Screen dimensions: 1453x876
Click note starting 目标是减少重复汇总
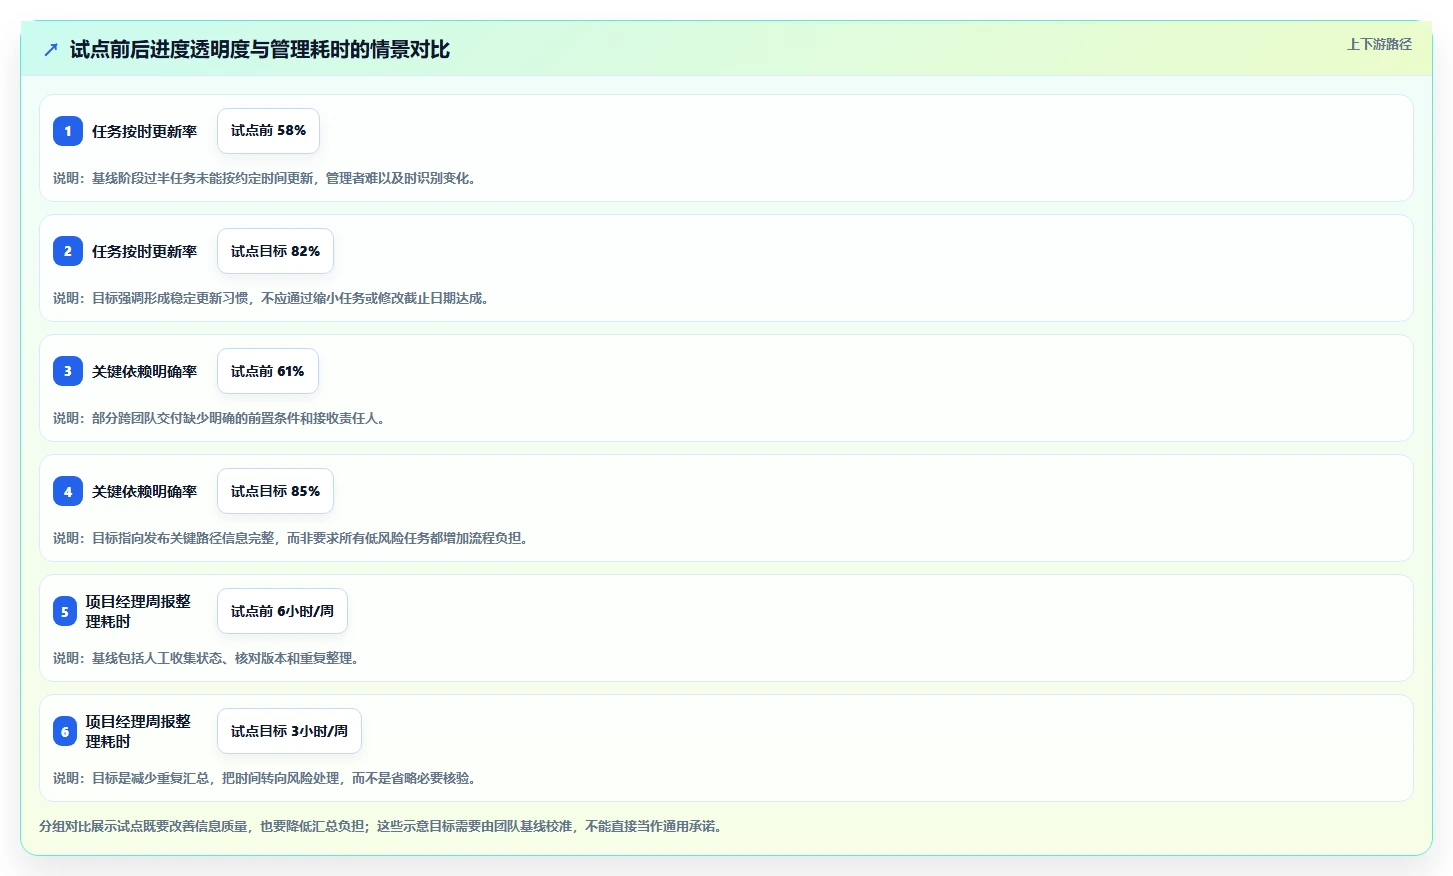point(267,778)
